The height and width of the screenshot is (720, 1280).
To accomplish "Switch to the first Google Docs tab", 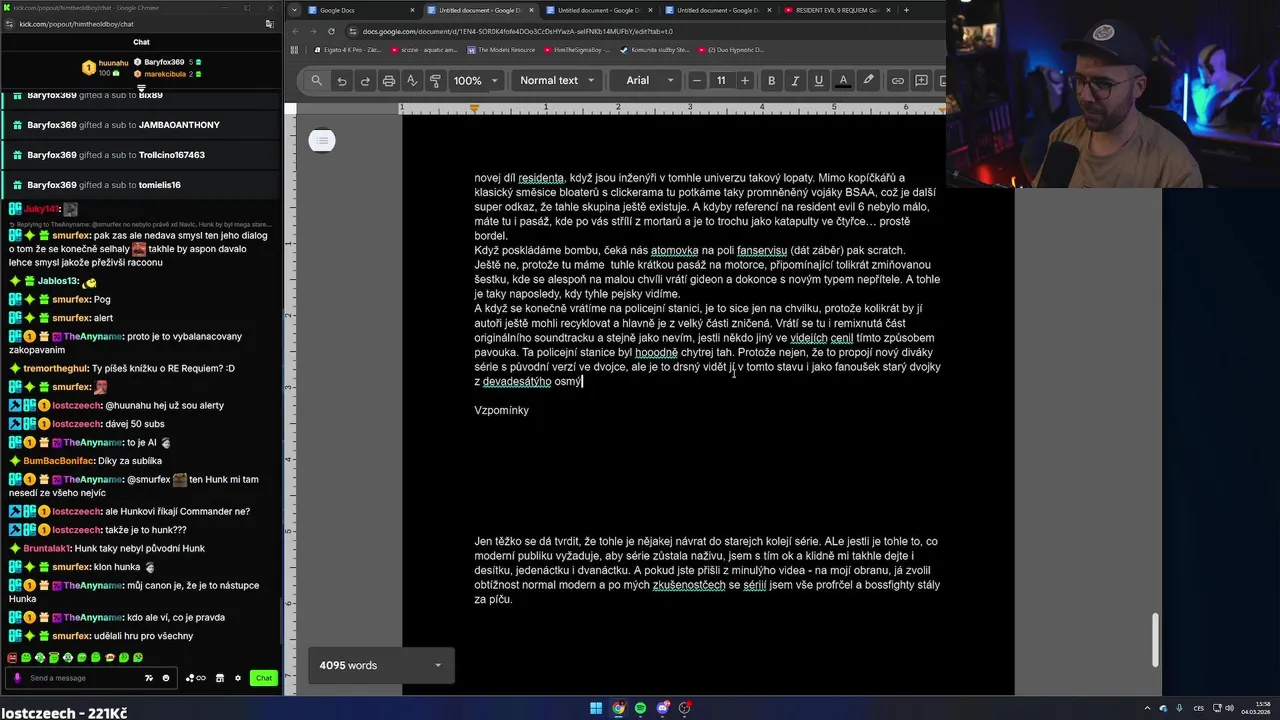I will point(361,10).
